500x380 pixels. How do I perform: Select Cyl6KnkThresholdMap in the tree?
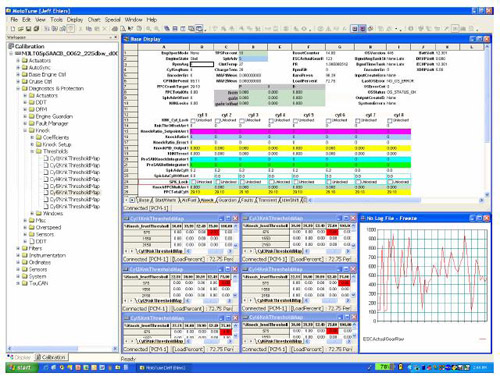[75, 192]
